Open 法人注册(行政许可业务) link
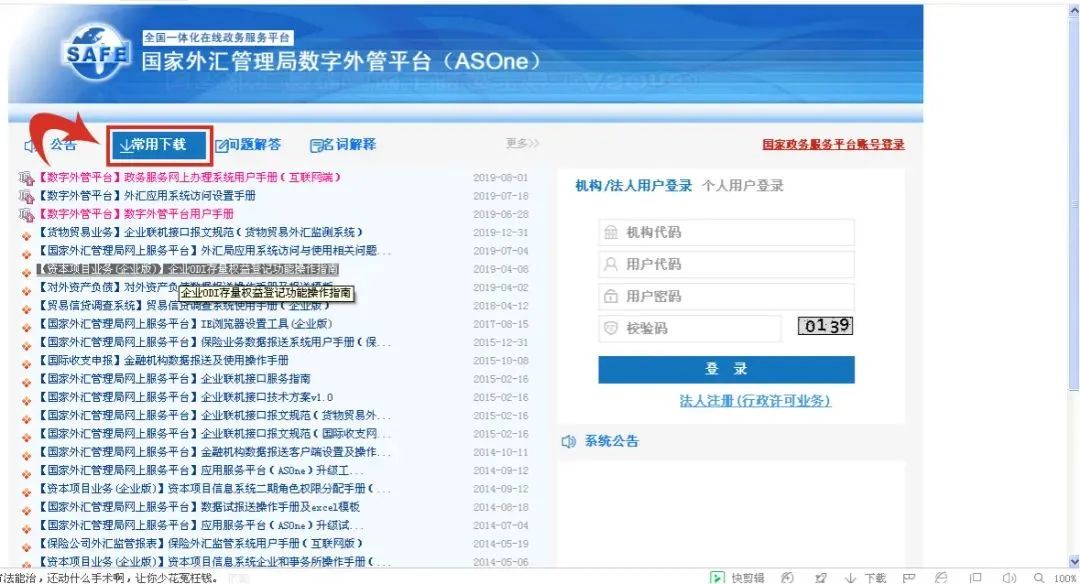Viewport: 1080px width, 584px height. (755, 401)
